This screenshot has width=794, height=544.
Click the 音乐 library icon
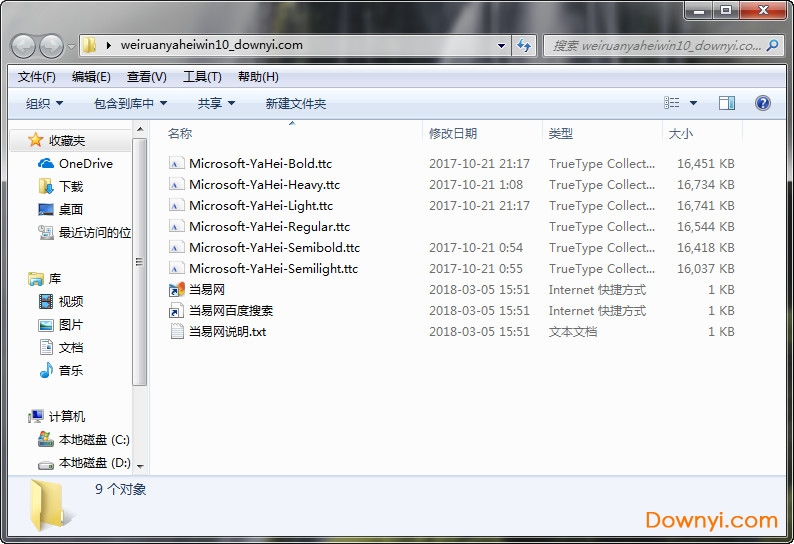click(46, 370)
